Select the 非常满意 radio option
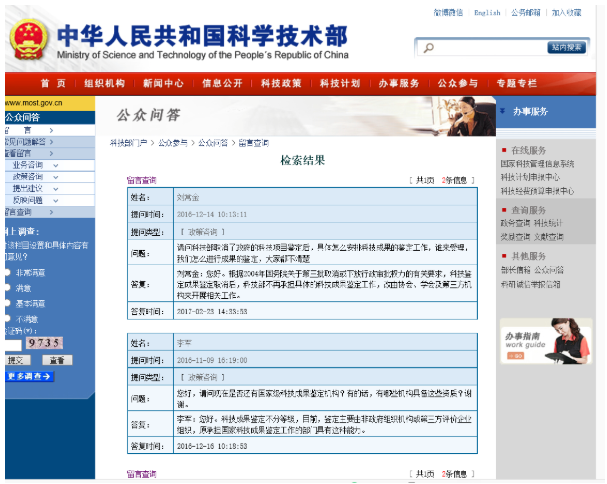607x484 pixels. pos(7,273)
